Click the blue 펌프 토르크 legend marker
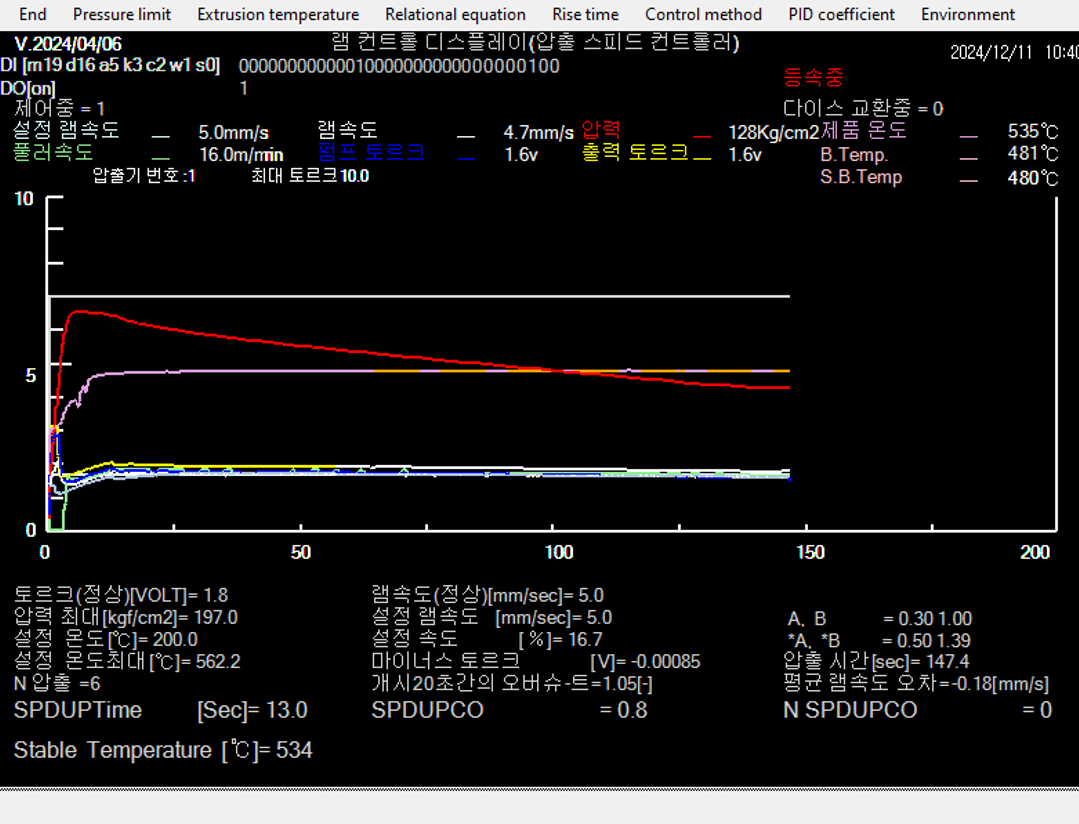This screenshot has width=1079, height=824. 465,157
